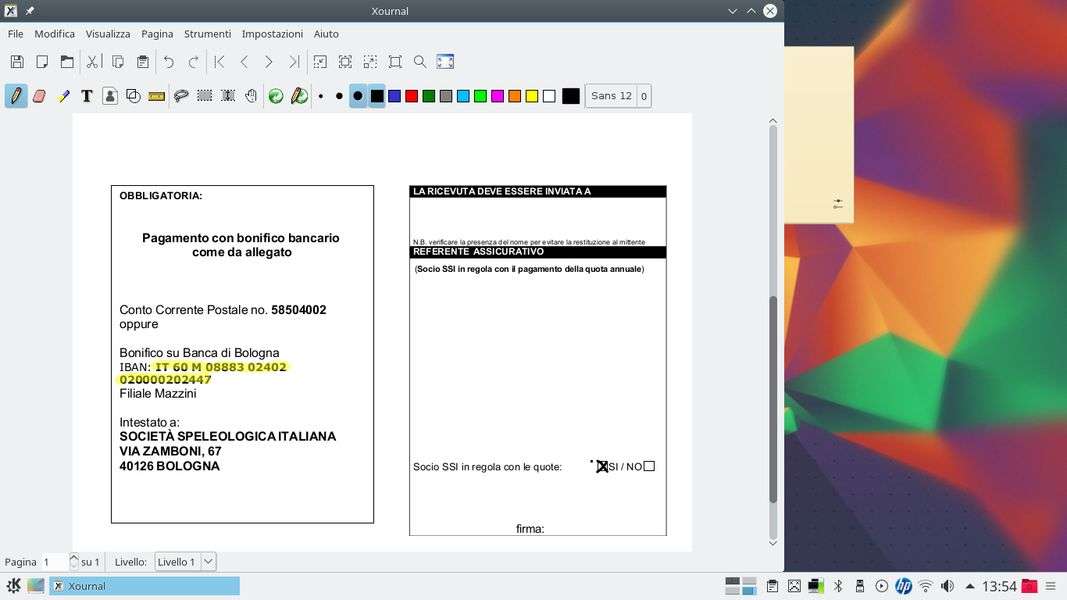
Task: Toggle the Pen tool button
Action: (16, 96)
